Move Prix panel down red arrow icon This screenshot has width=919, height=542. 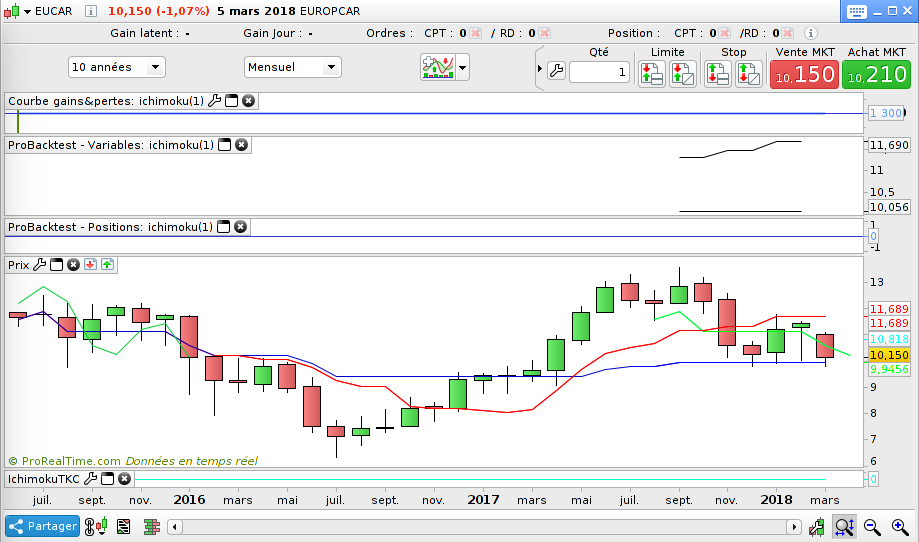90,265
